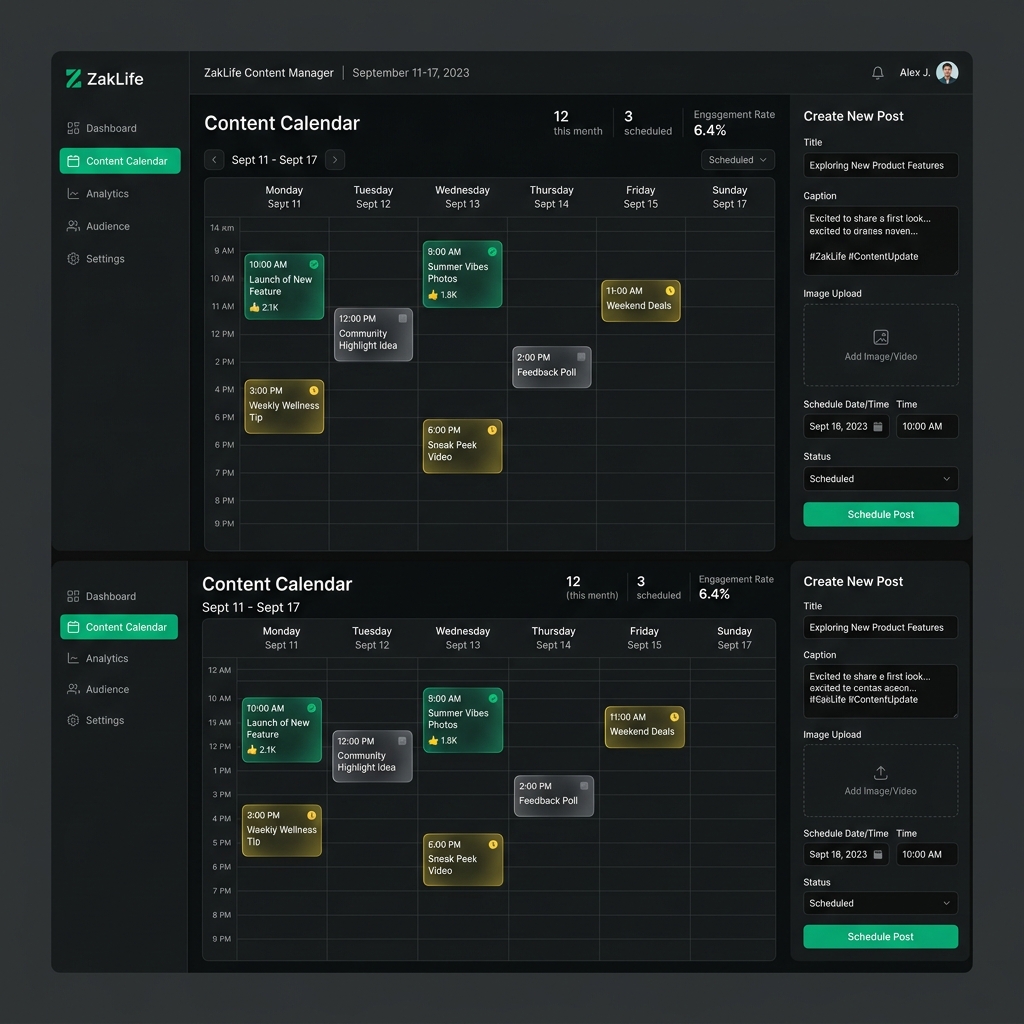The height and width of the screenshot is (1024, 1024).
Task: Click the clock icon on the lower Sneak Peek Video
Action: pyautogui.click(x=493, y=844)
